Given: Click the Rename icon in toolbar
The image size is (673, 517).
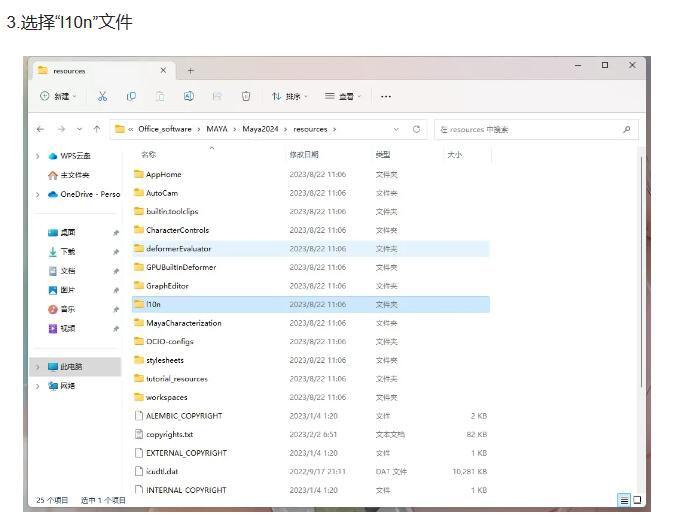Looking at the screenshot, I should point(188,96).
